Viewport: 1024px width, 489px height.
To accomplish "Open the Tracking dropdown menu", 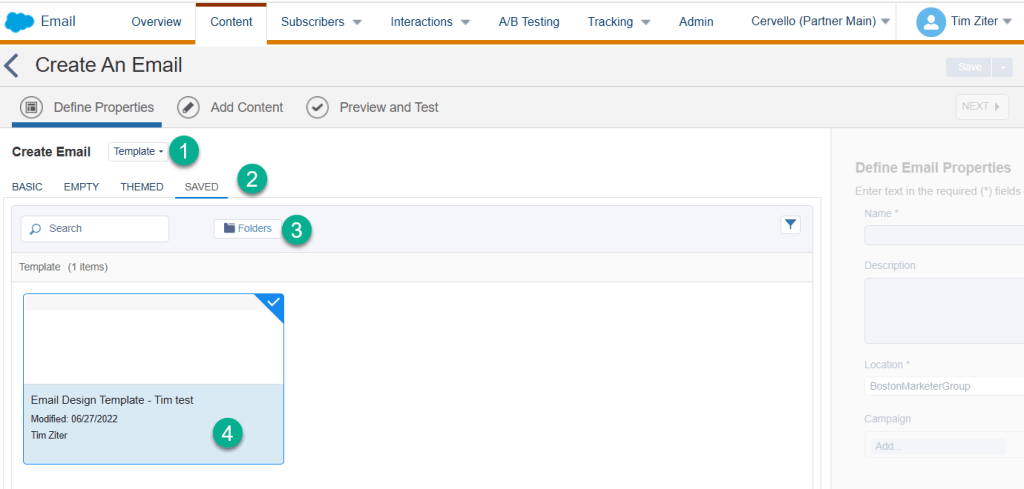I will [x=618, y=22].
